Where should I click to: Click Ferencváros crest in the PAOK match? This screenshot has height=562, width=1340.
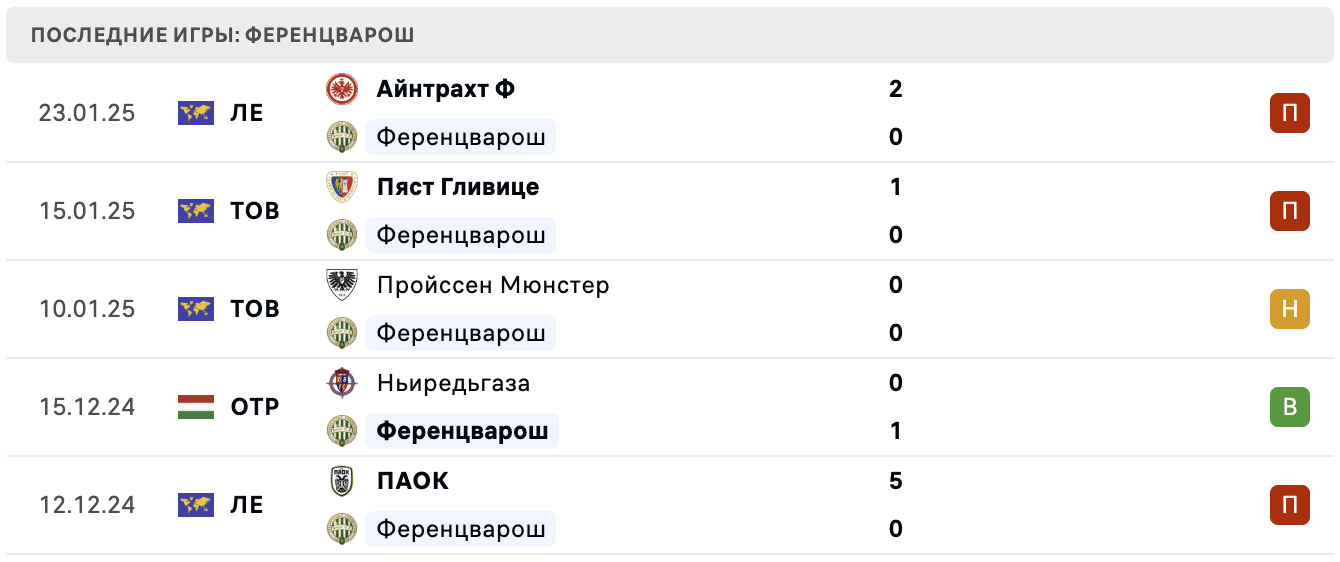coord(342,529)
